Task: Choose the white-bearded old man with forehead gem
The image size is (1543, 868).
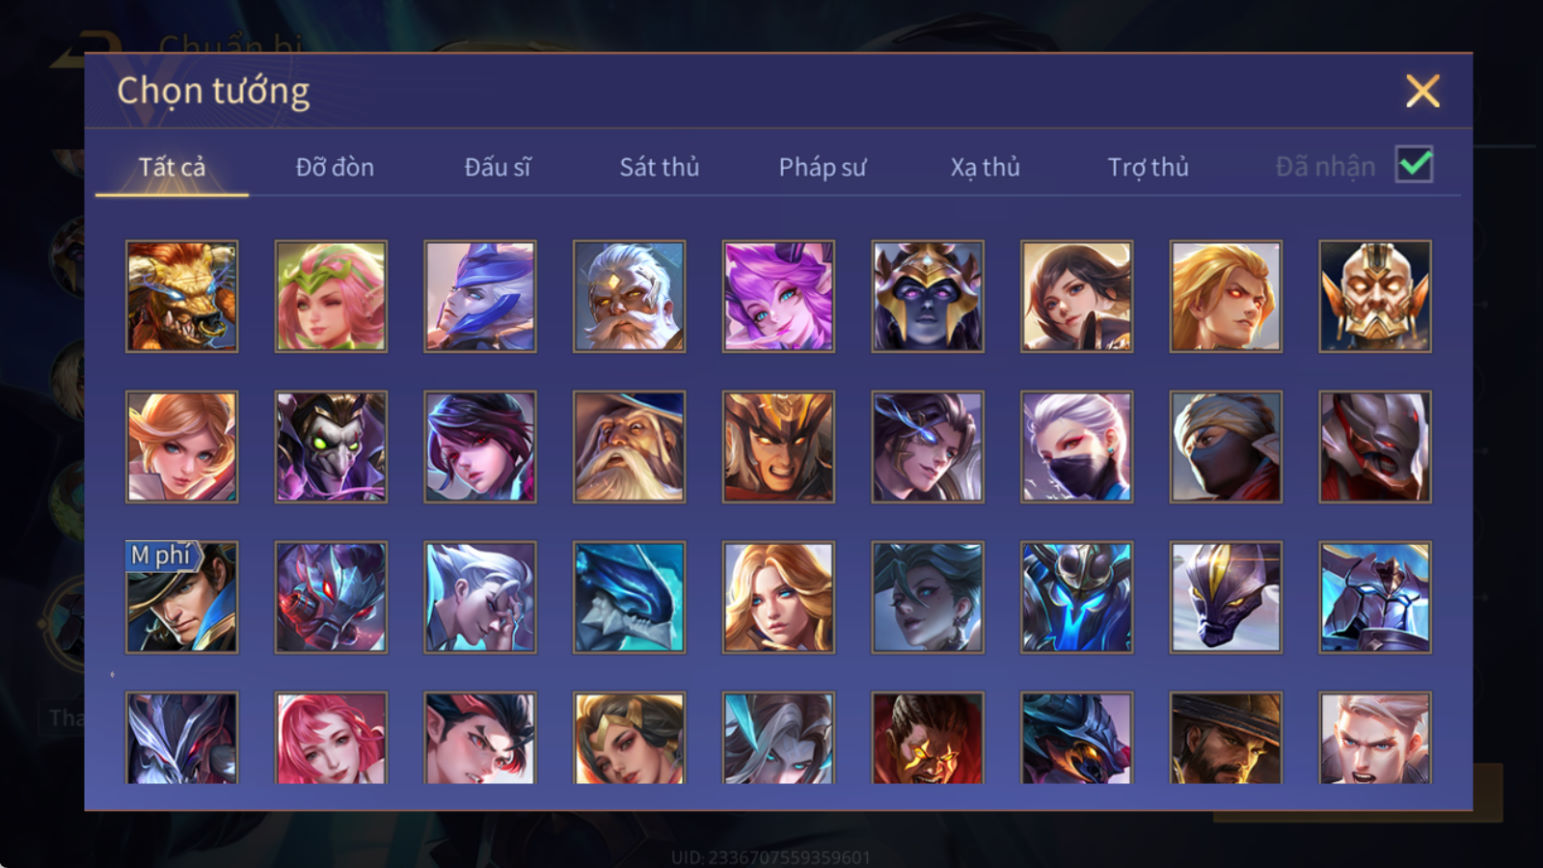Action: coord(629,296)
